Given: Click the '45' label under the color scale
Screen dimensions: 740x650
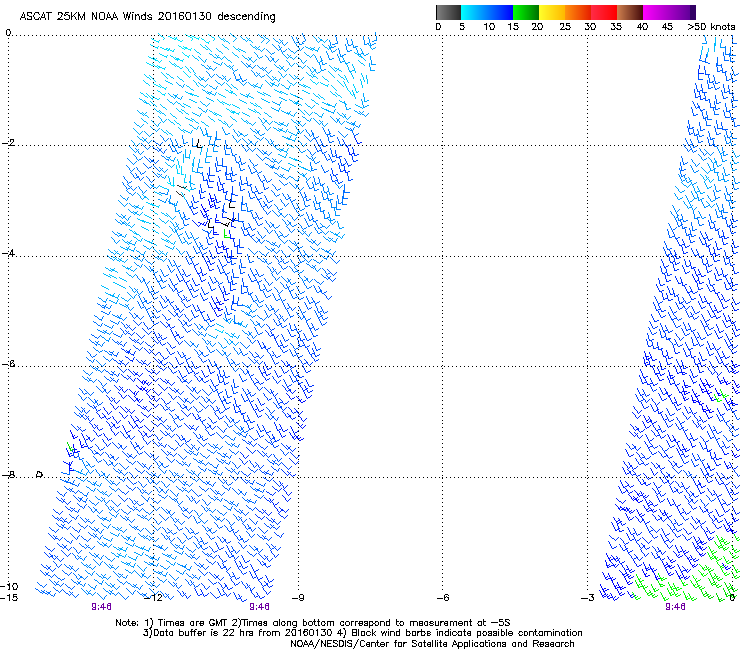Looking at the screenshot, I should [667, 26].
